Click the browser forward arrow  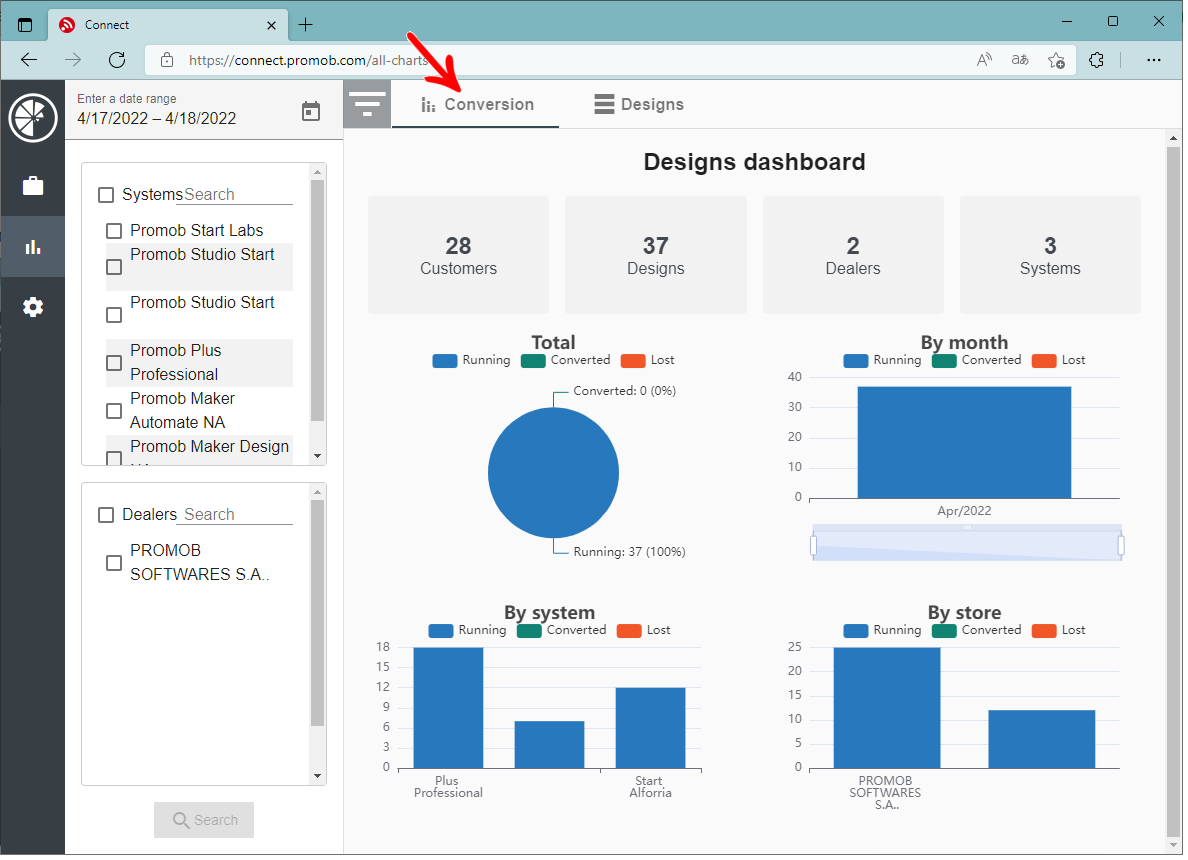73,60
